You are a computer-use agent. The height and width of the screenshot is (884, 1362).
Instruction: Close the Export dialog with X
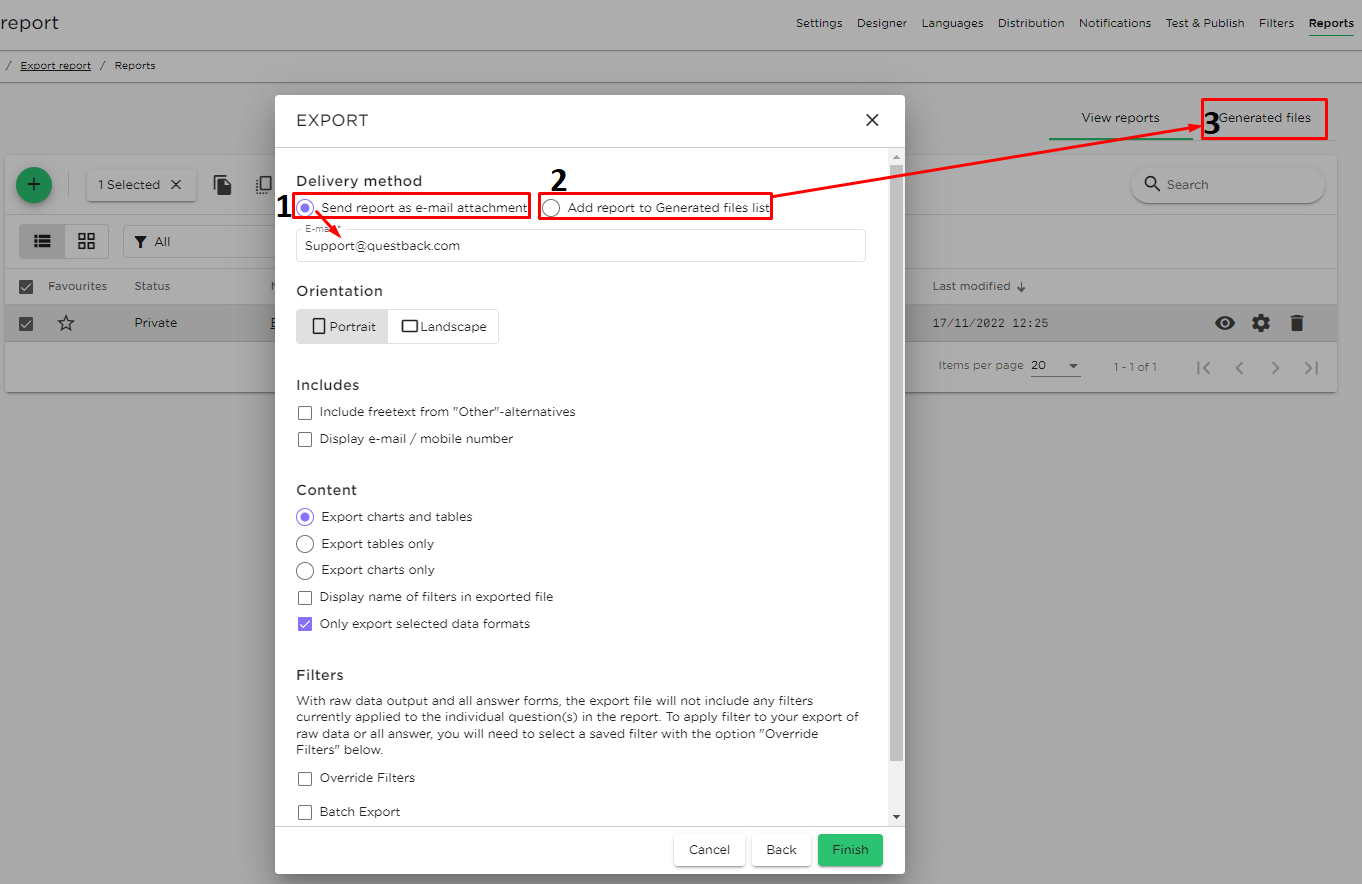pos(872,120)
